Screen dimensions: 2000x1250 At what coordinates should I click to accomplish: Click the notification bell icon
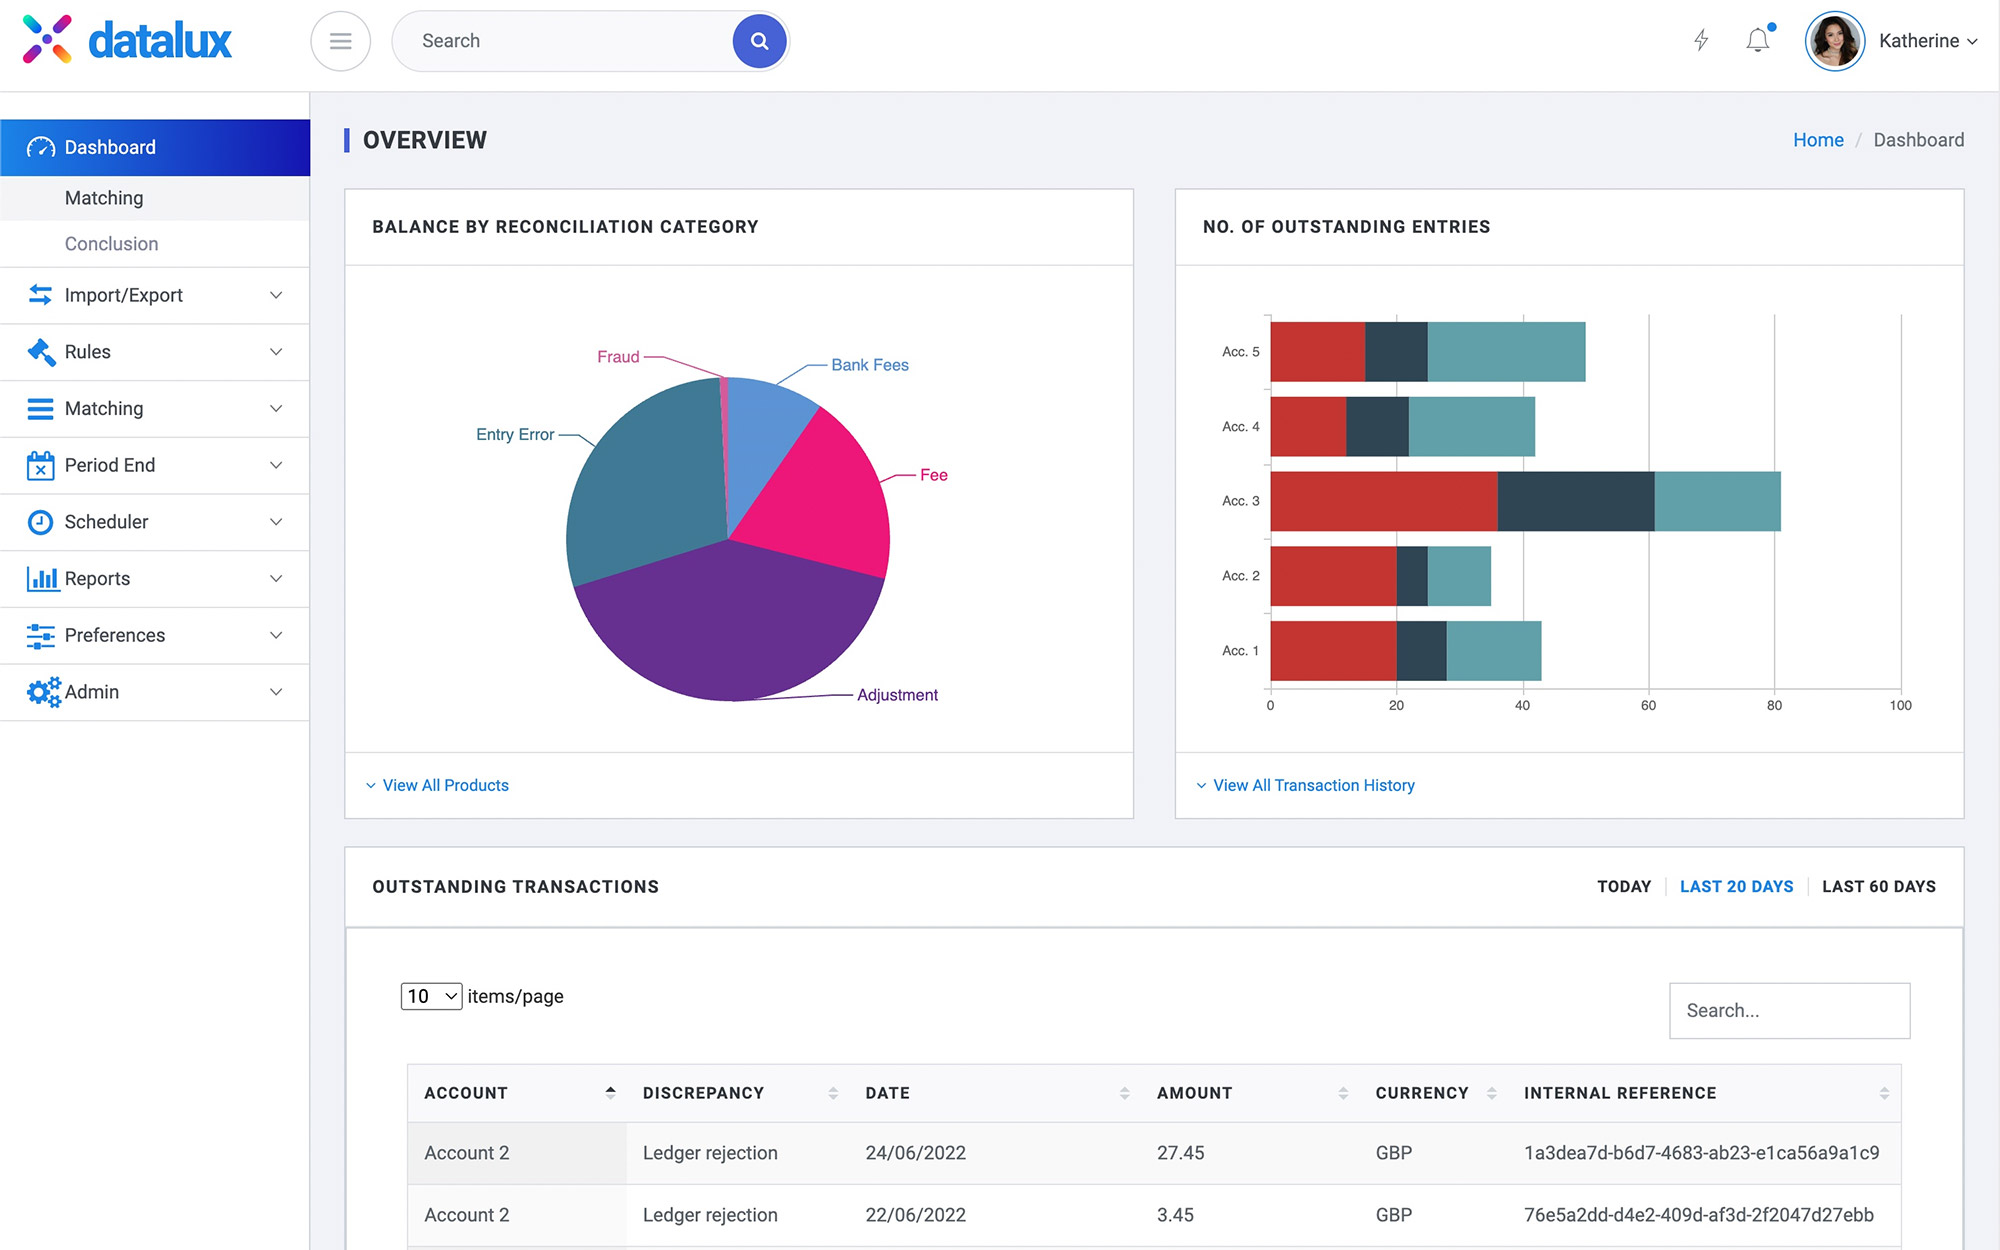click(x=1756, y=40)
